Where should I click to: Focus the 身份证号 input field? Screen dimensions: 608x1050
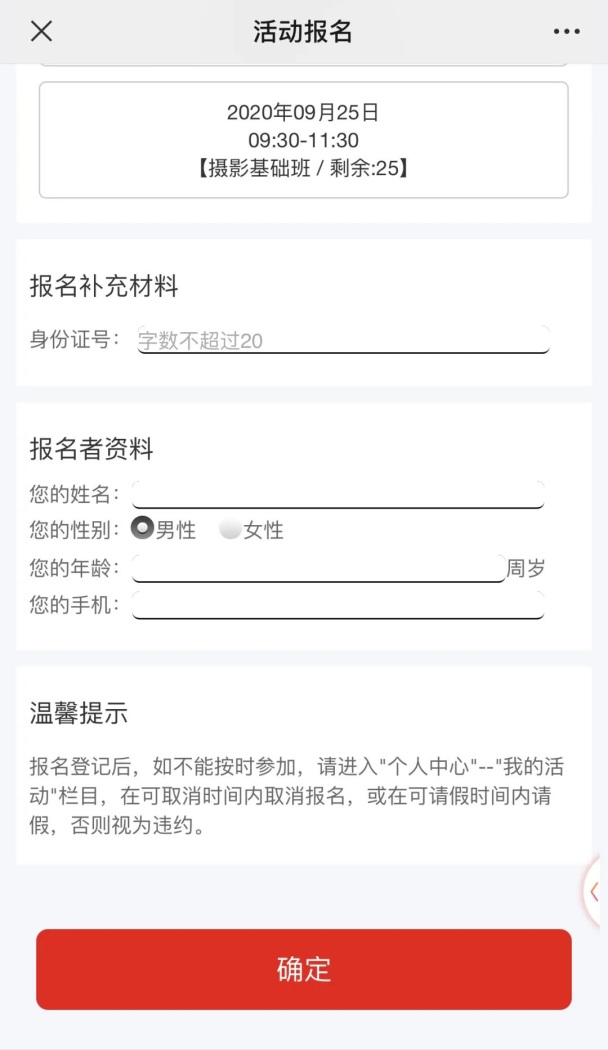344,340
